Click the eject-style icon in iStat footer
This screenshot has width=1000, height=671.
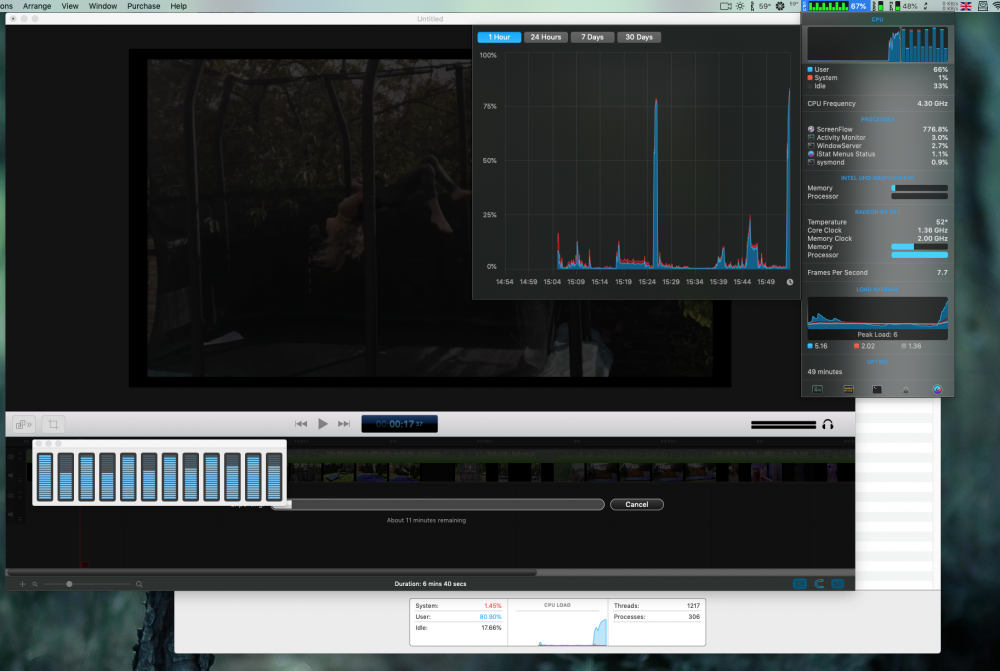(x=906, y=390)
